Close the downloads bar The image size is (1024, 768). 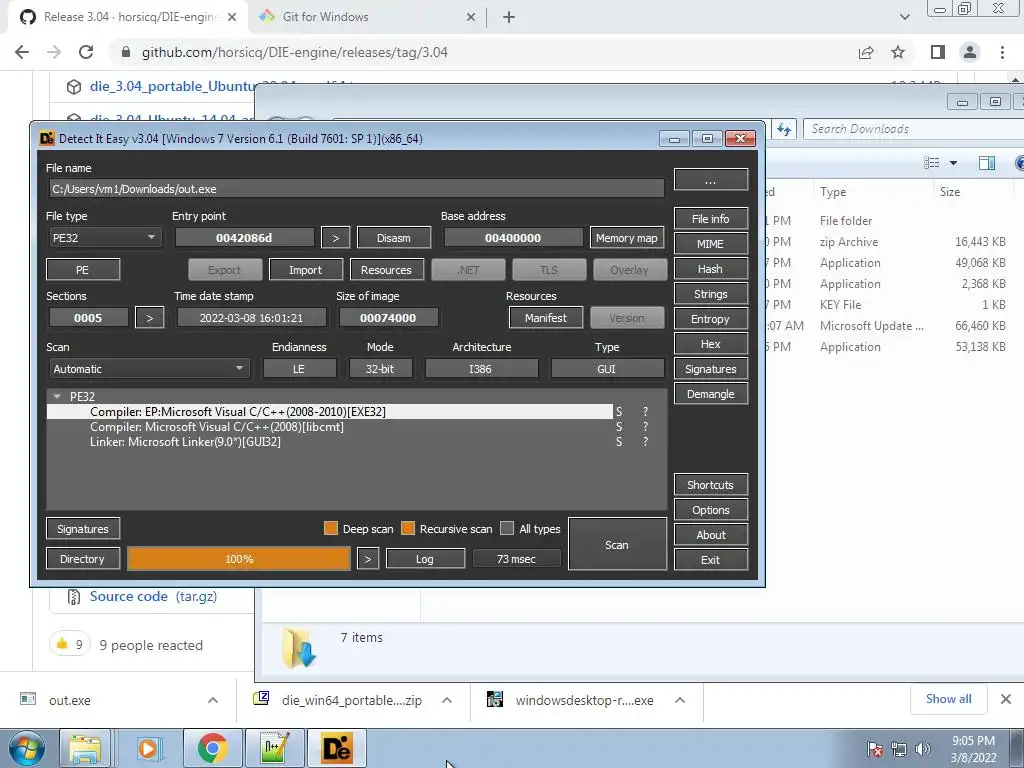[x=1006, y=699]
